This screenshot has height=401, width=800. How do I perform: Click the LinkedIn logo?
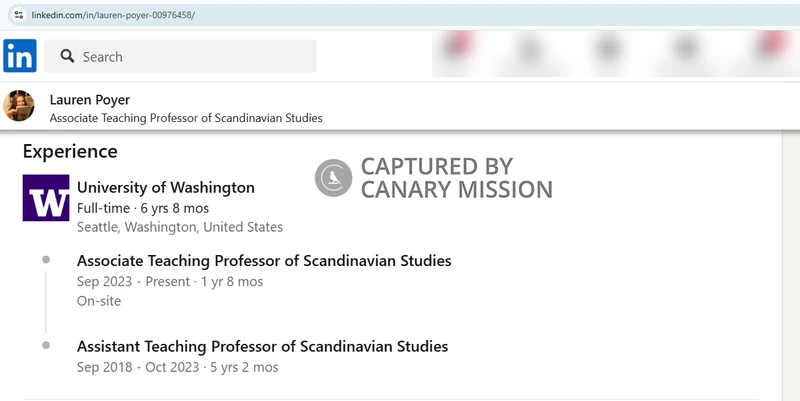20,56
